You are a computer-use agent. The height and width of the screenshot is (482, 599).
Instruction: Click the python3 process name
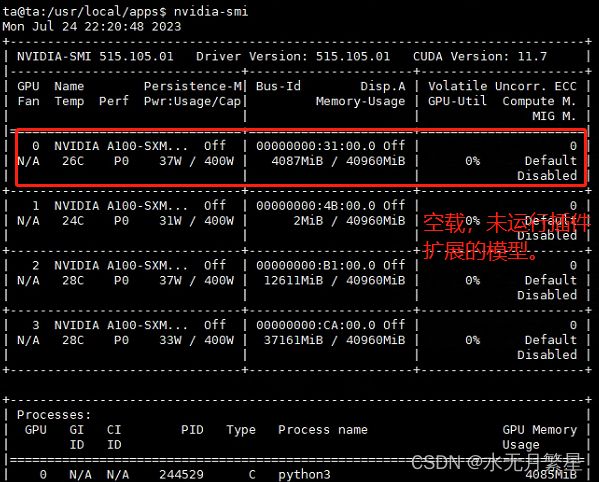(x=304, y=474)
